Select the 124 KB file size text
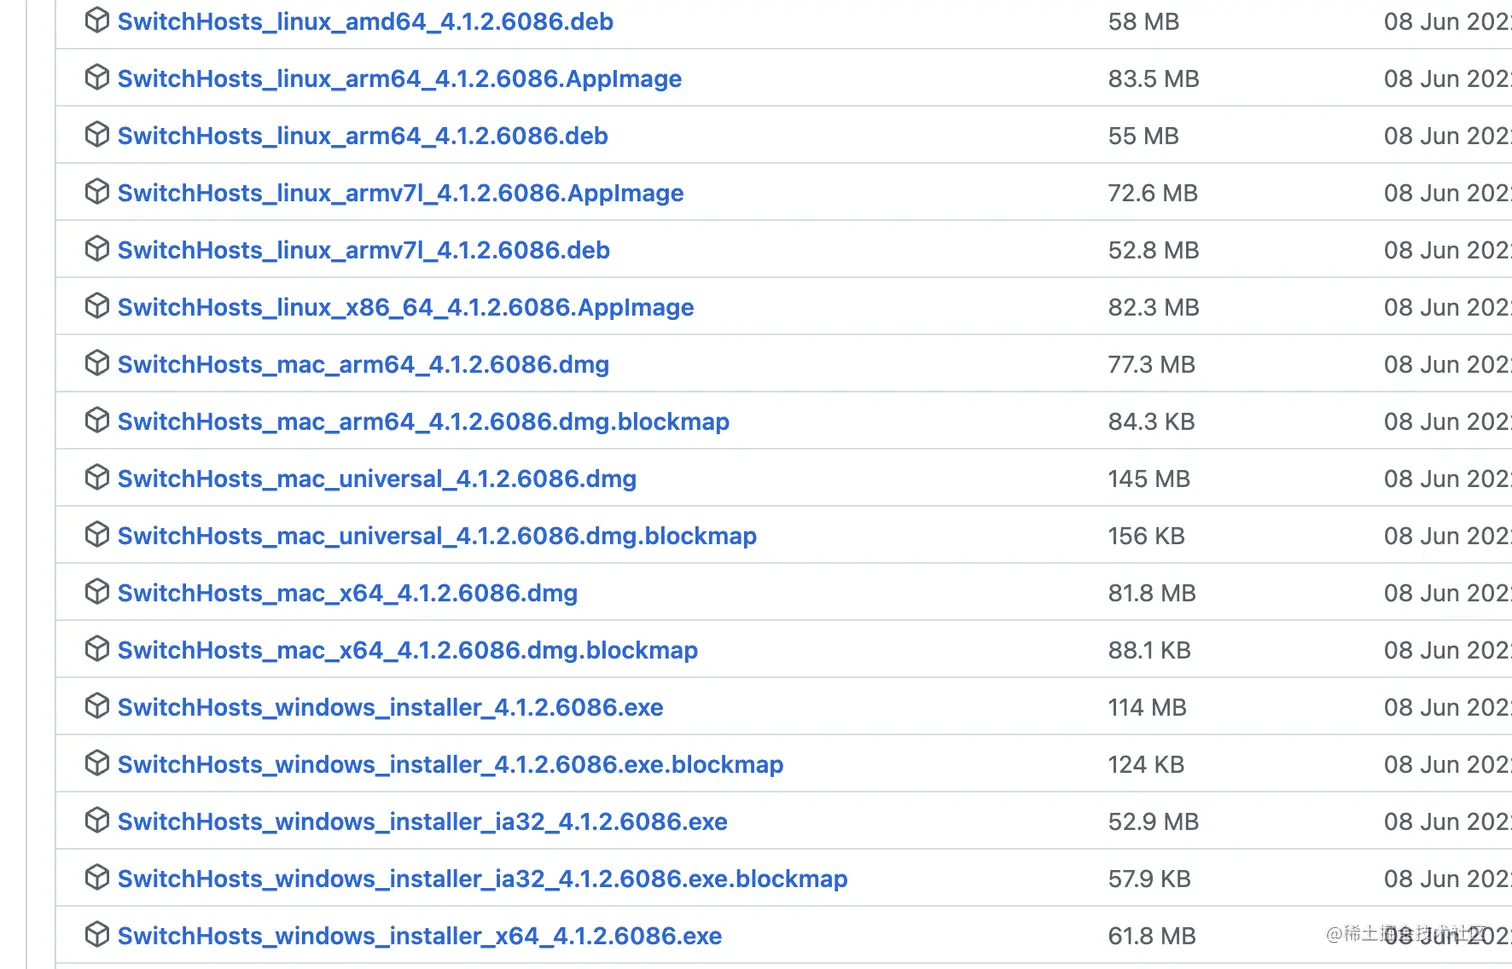Image resolution: width=1512 pixels, height=969 pixels. 1146,763
